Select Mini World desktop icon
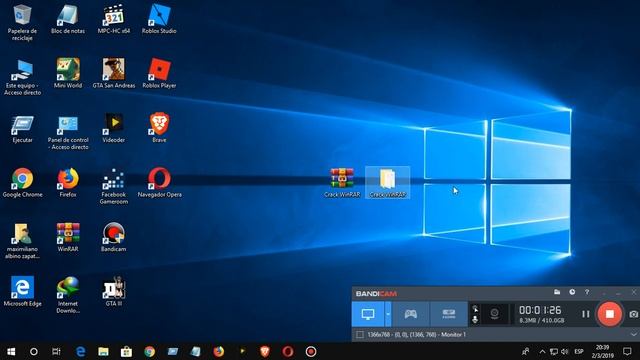Screen dimensions: 640x360 coord(68,73)
